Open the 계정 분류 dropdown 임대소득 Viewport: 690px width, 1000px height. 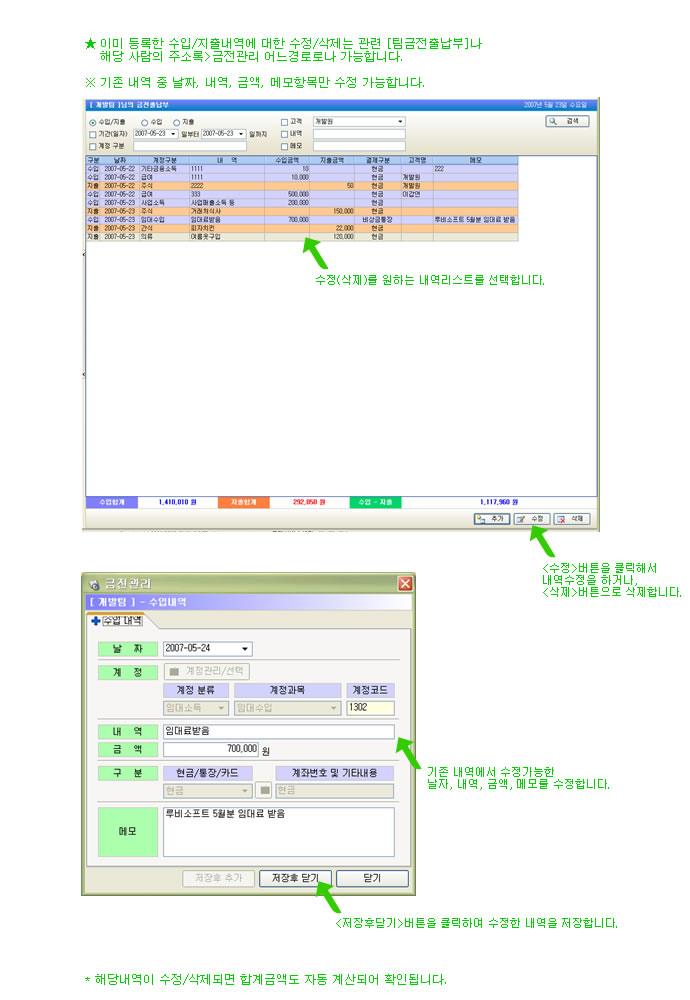point(196,708)
